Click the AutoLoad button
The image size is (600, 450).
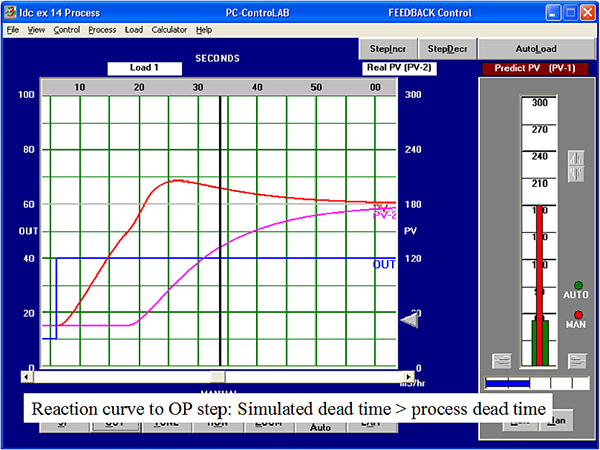536,49
